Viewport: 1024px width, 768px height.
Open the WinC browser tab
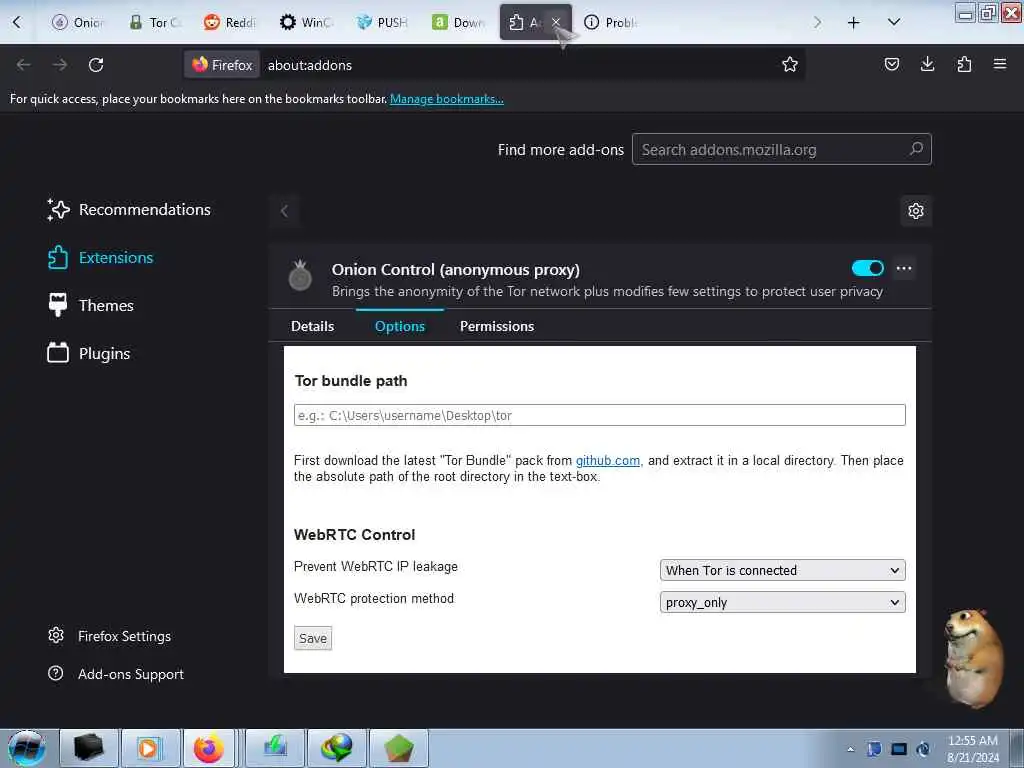point(306,22)
